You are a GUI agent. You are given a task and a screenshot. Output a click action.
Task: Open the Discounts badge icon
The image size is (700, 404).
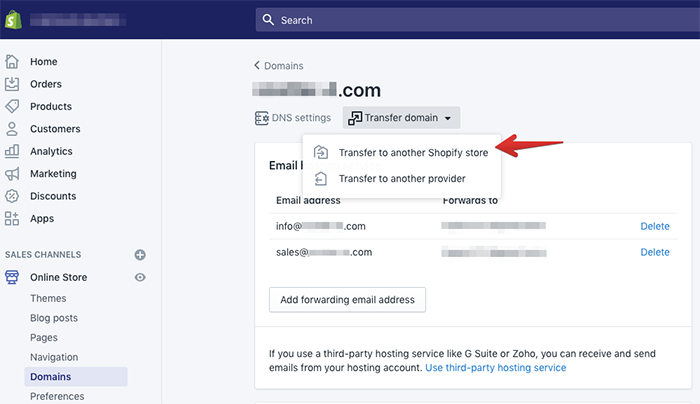coord(12,196)
